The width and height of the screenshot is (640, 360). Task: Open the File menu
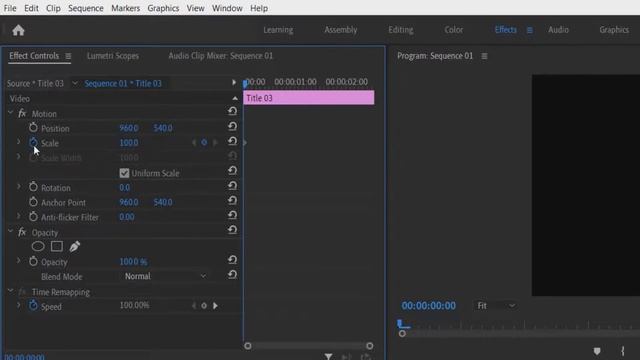click(x=10, y=8)
